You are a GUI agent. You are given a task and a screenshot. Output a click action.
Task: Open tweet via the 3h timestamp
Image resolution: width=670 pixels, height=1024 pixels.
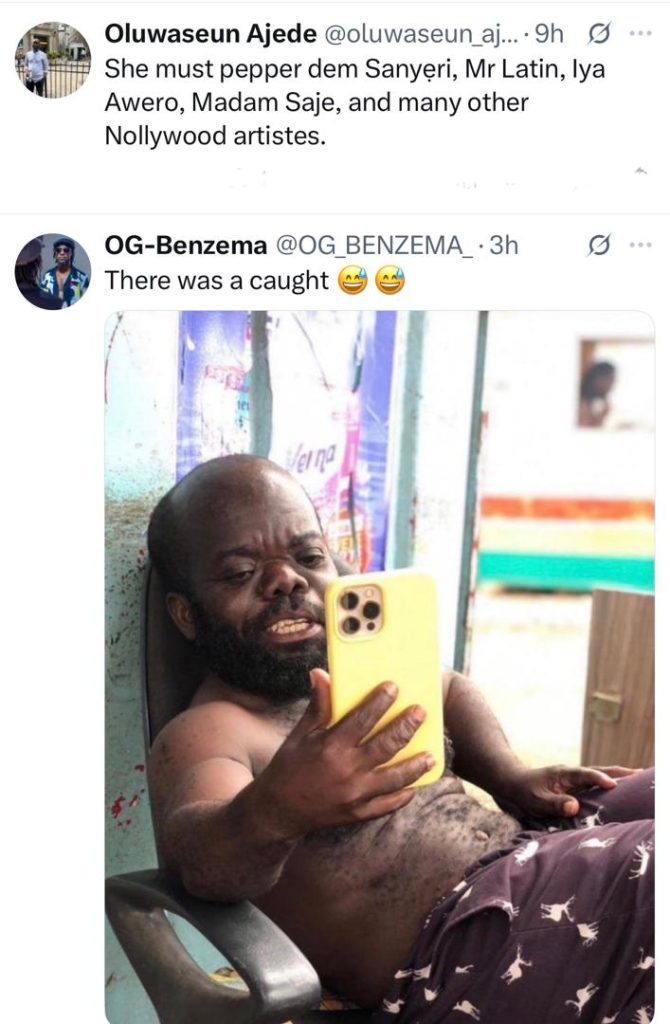[503, 246]
